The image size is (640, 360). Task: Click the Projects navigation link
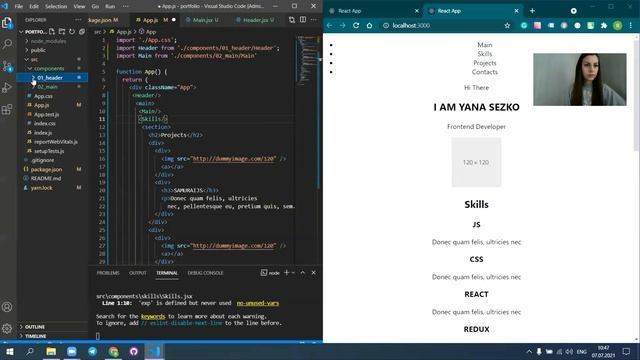point(484,63)
